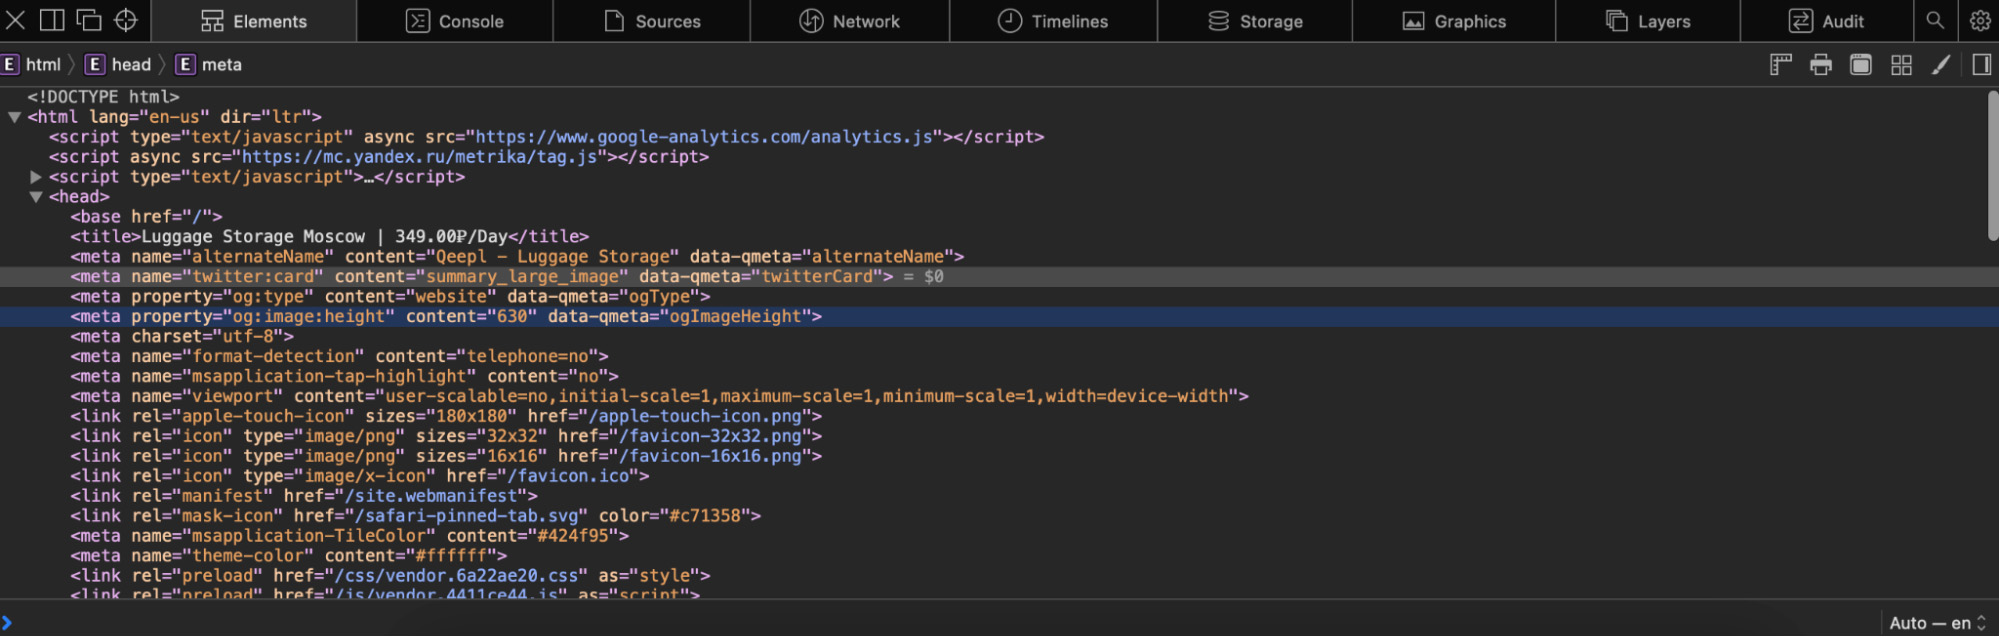This screenshot has height=637, width=1999.
Task: Collapse the html element node
Action: click(x=14, y=117)
